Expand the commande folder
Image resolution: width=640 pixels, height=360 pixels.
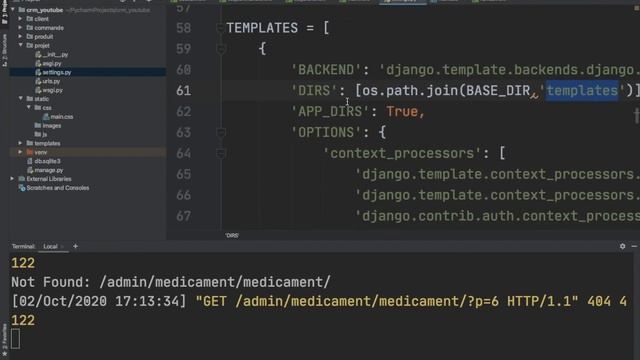coord(20,28)
